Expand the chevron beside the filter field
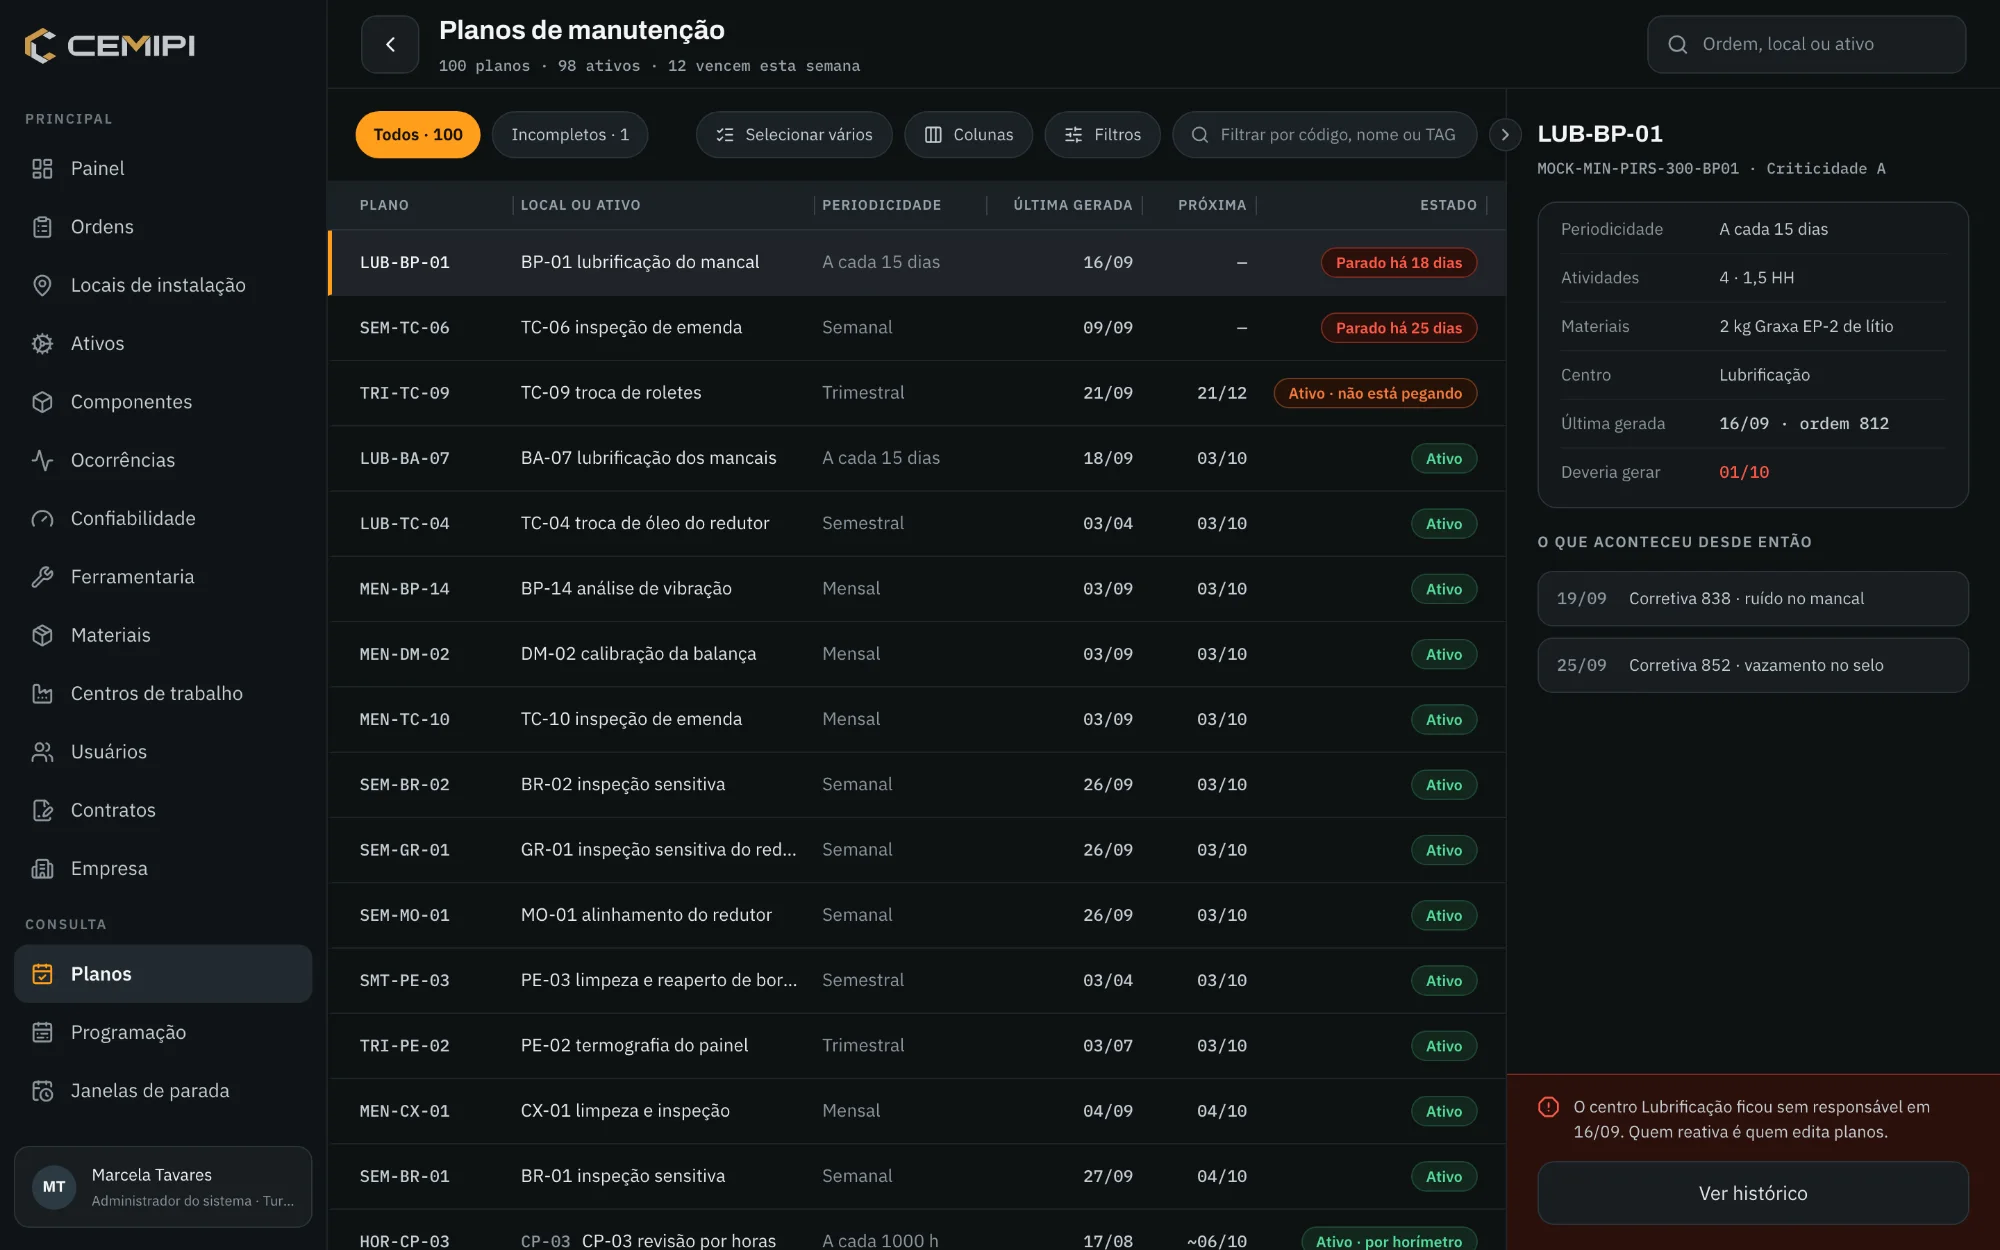This screenshot has width=2000, height=1250. tap(1505, 134)
